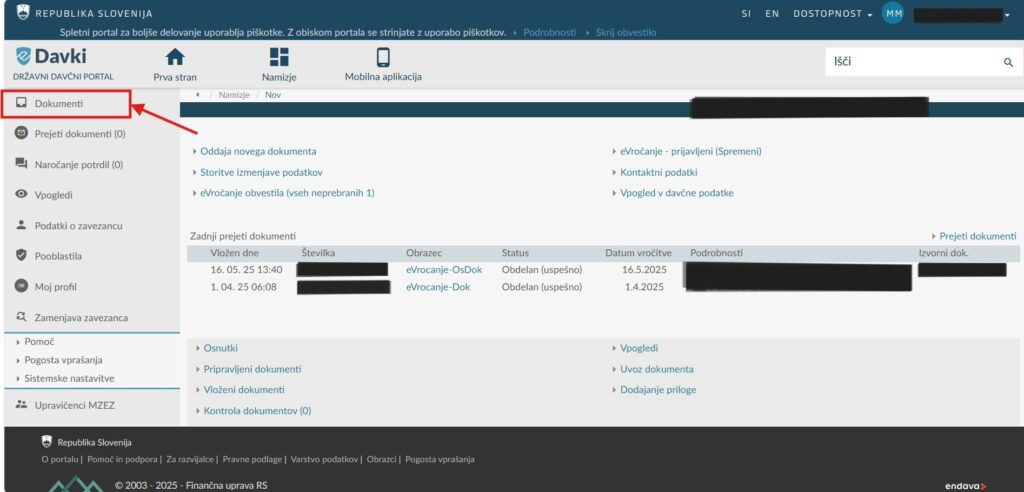The width and height of the screenshot is (1024, 492).
Task: Open the DOSTOPNOST dropdown
Action: [x=832, y=14]
